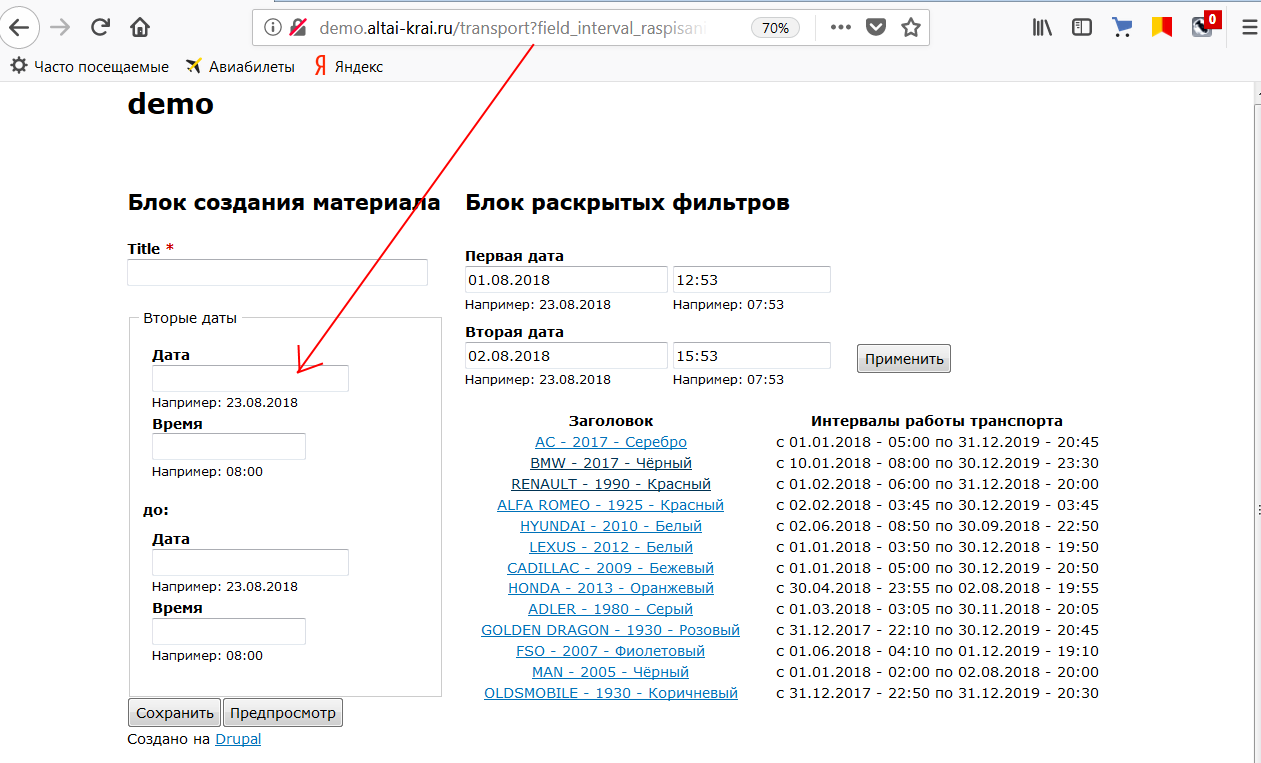Click Интервалы работы транспорта column header
Viewport: 1261px width, 763px height.
point(937,421)
